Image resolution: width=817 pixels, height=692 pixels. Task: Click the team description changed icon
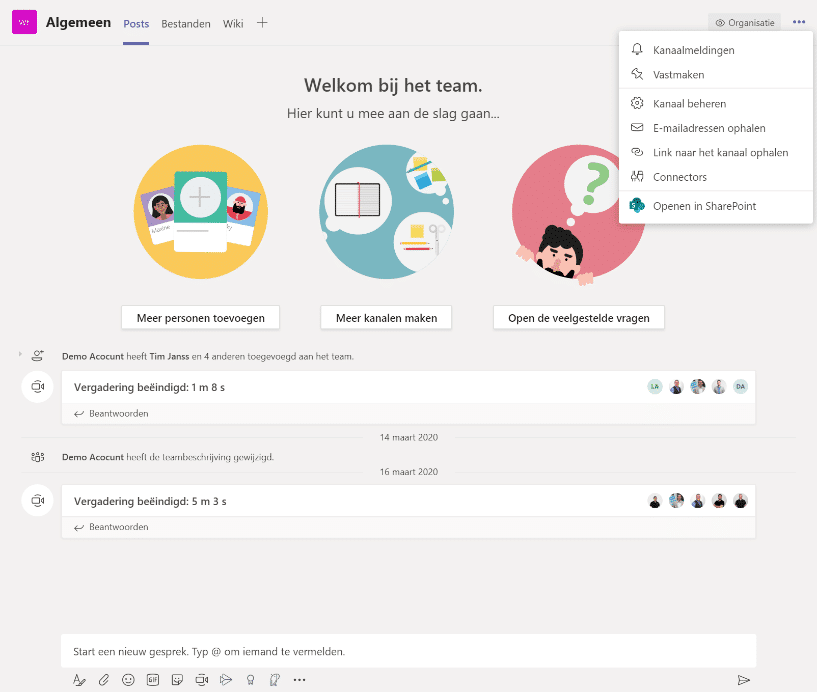point(38,457)
